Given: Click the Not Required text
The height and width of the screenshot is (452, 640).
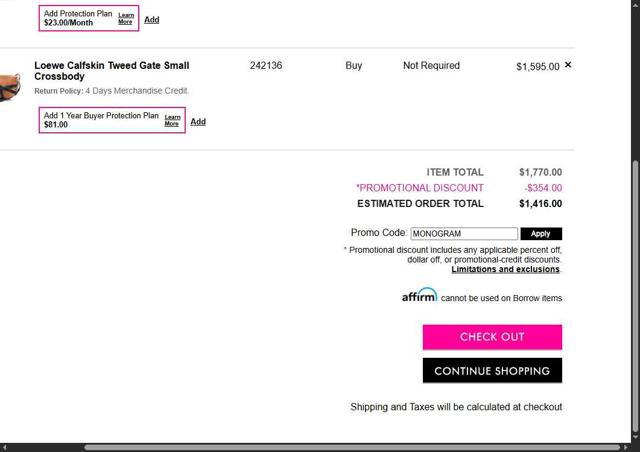Looking at the screenshot, I should click(431, 65).
